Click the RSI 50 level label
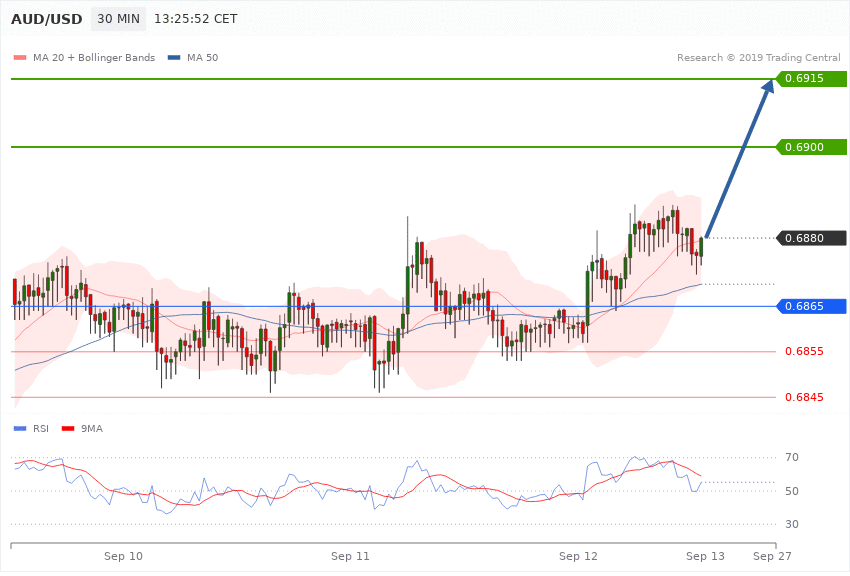Screen dimensions: 850x576 click(x=791, y=491)
